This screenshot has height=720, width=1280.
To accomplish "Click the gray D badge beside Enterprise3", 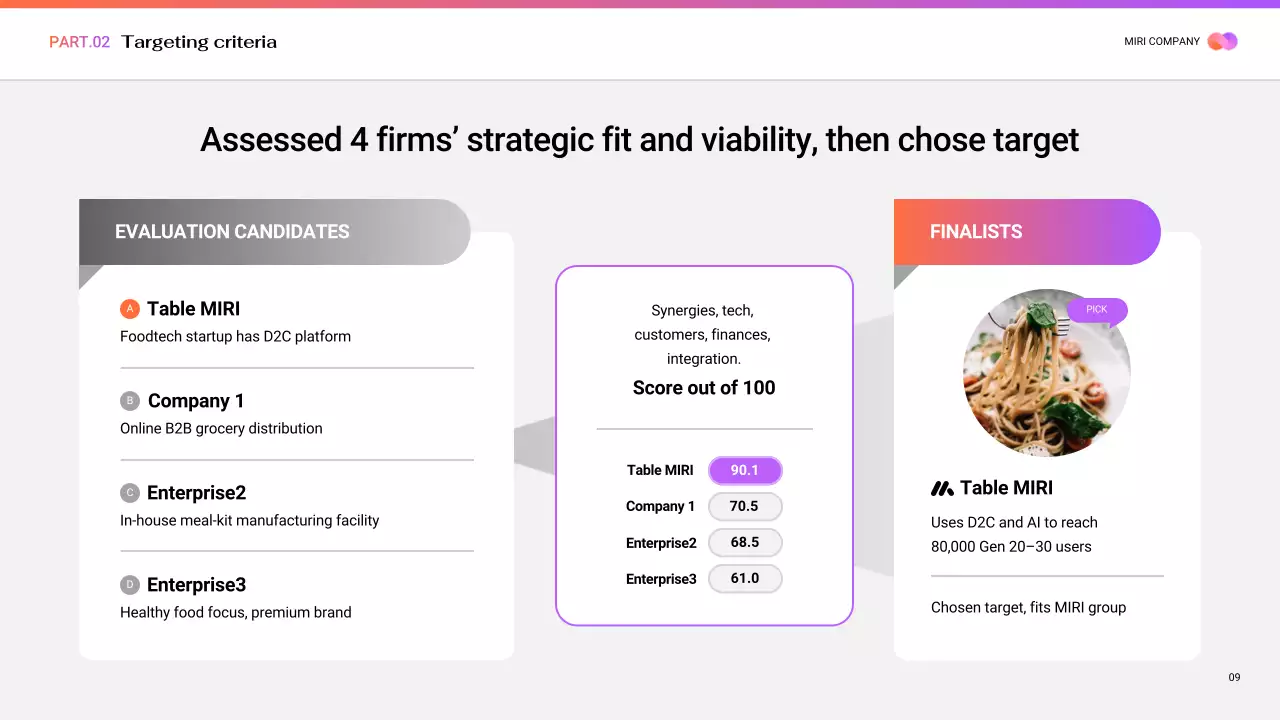I will point(130,585).
